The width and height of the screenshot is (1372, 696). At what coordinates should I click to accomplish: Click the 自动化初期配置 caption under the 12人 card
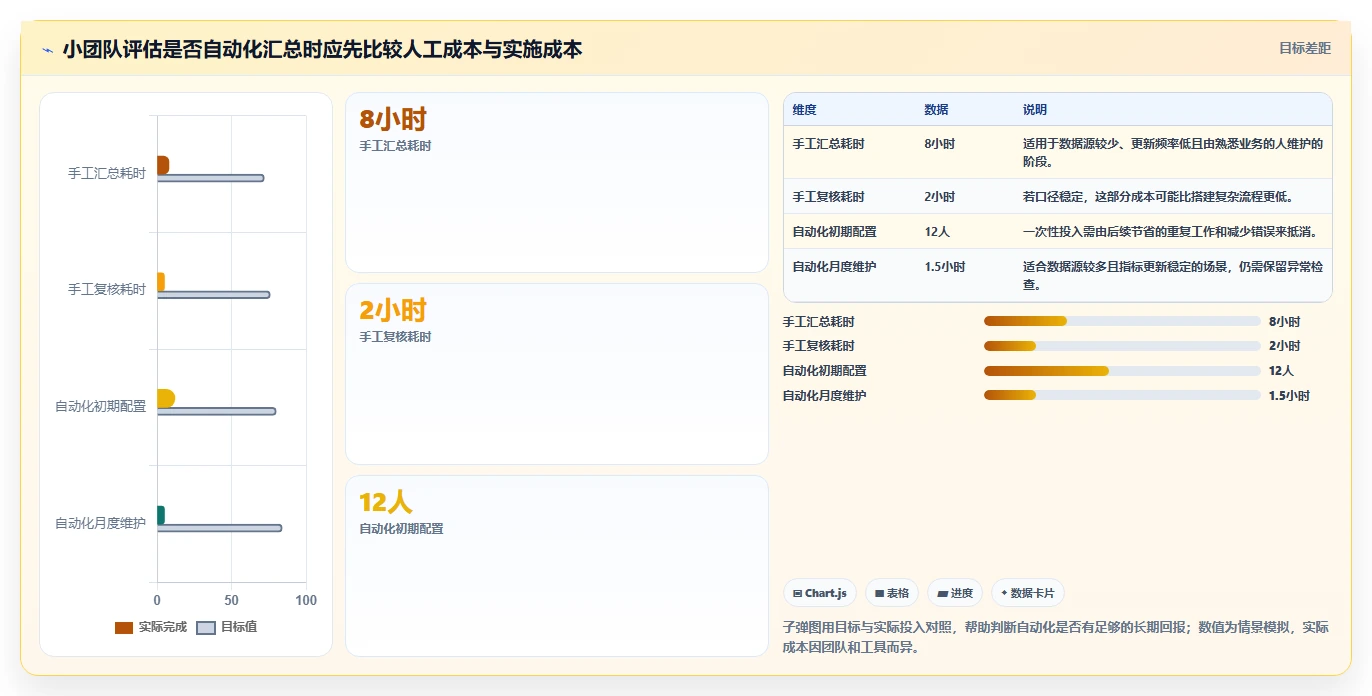point(401,529)
